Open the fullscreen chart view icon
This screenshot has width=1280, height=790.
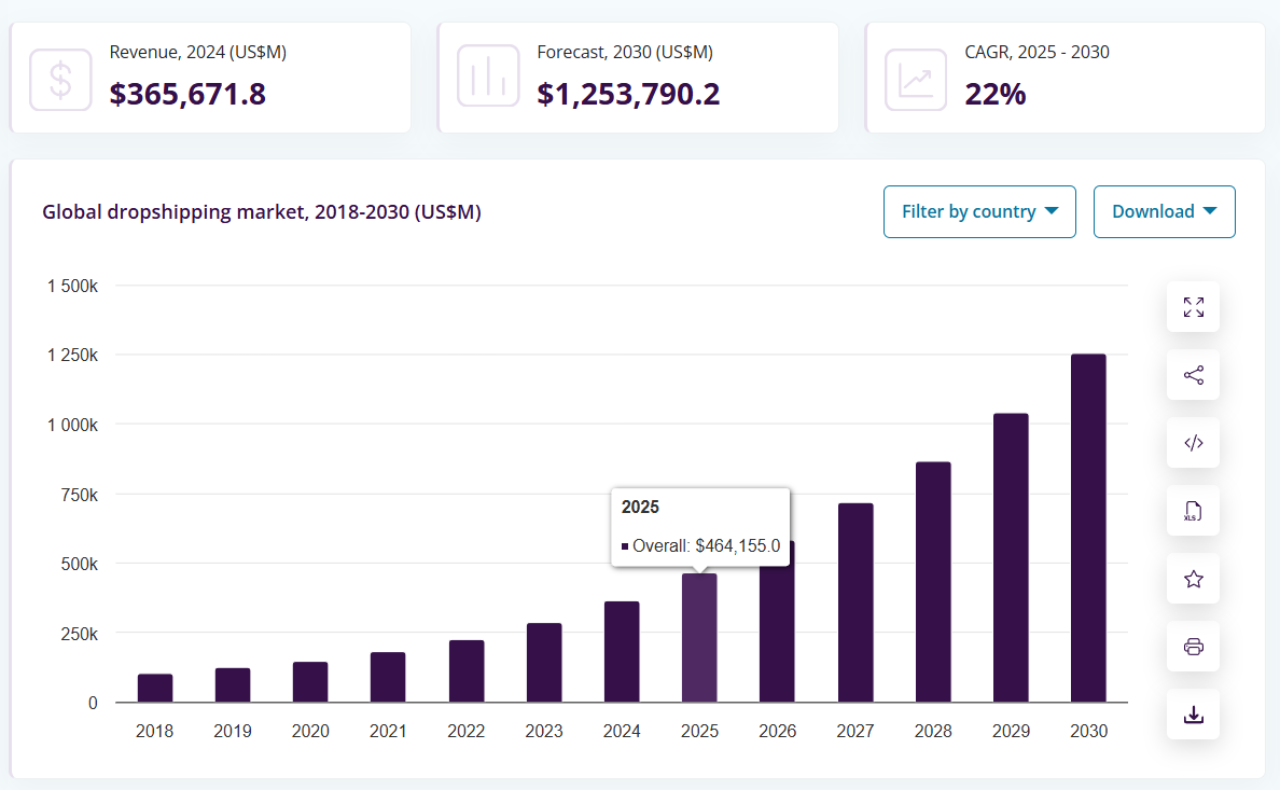pos(1193,307)
